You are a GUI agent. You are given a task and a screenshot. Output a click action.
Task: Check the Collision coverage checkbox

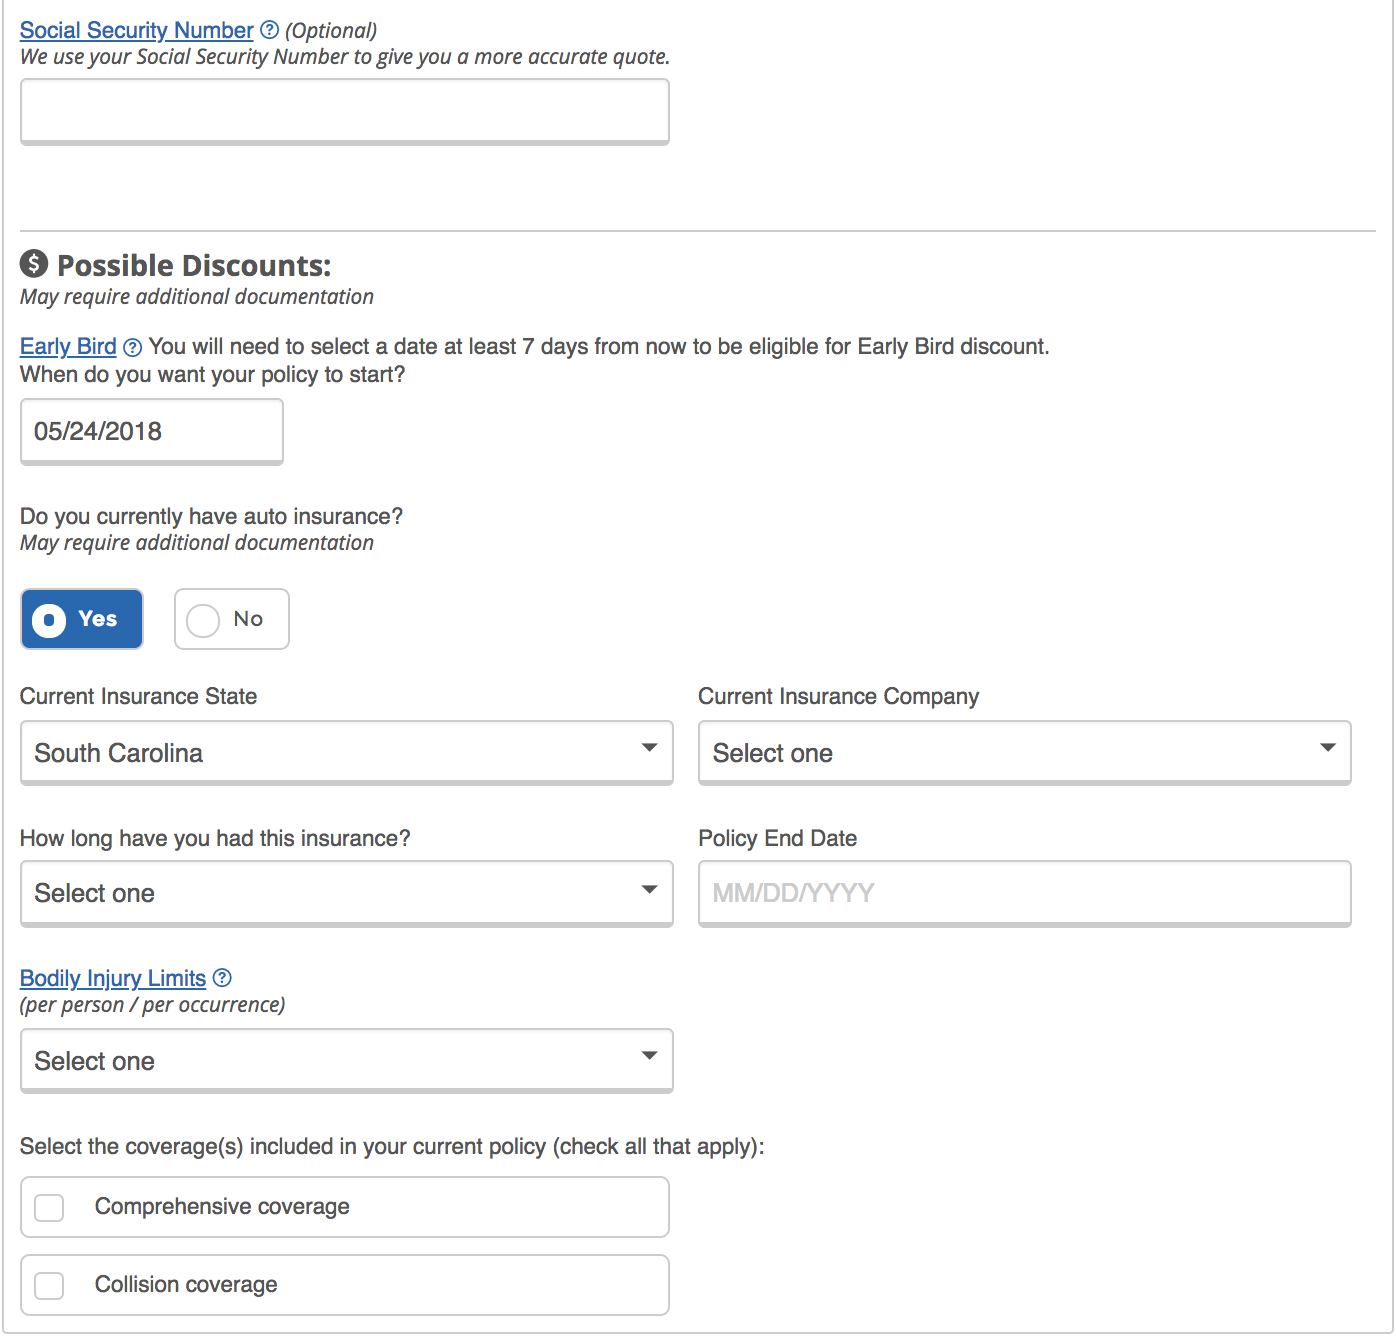(x=49, y=1285)
